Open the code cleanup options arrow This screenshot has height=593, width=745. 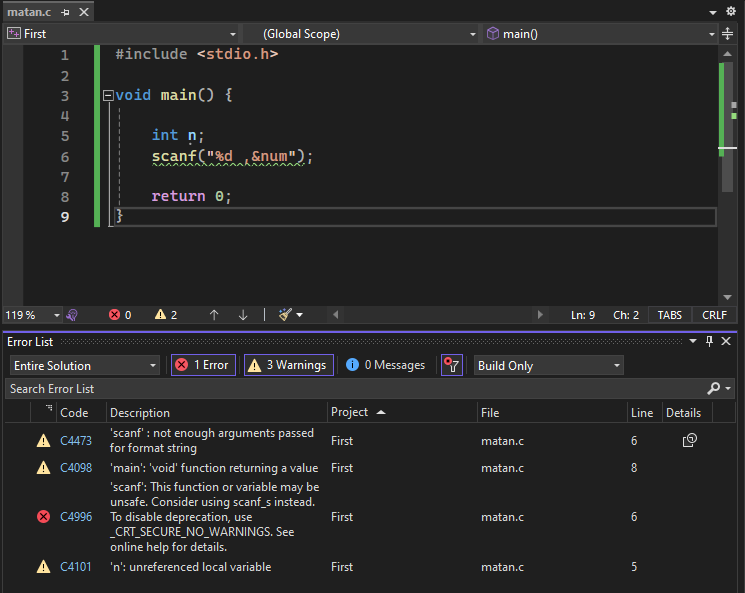[299, 315]
